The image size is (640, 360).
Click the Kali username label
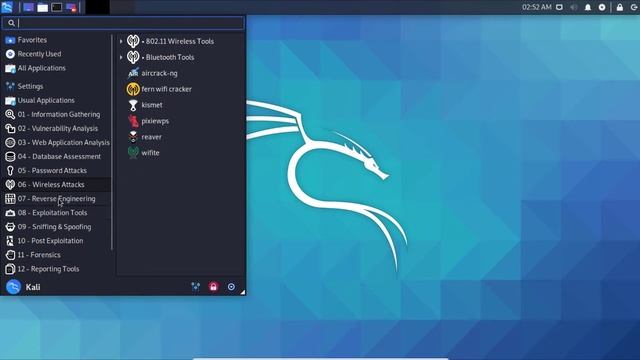33,287
